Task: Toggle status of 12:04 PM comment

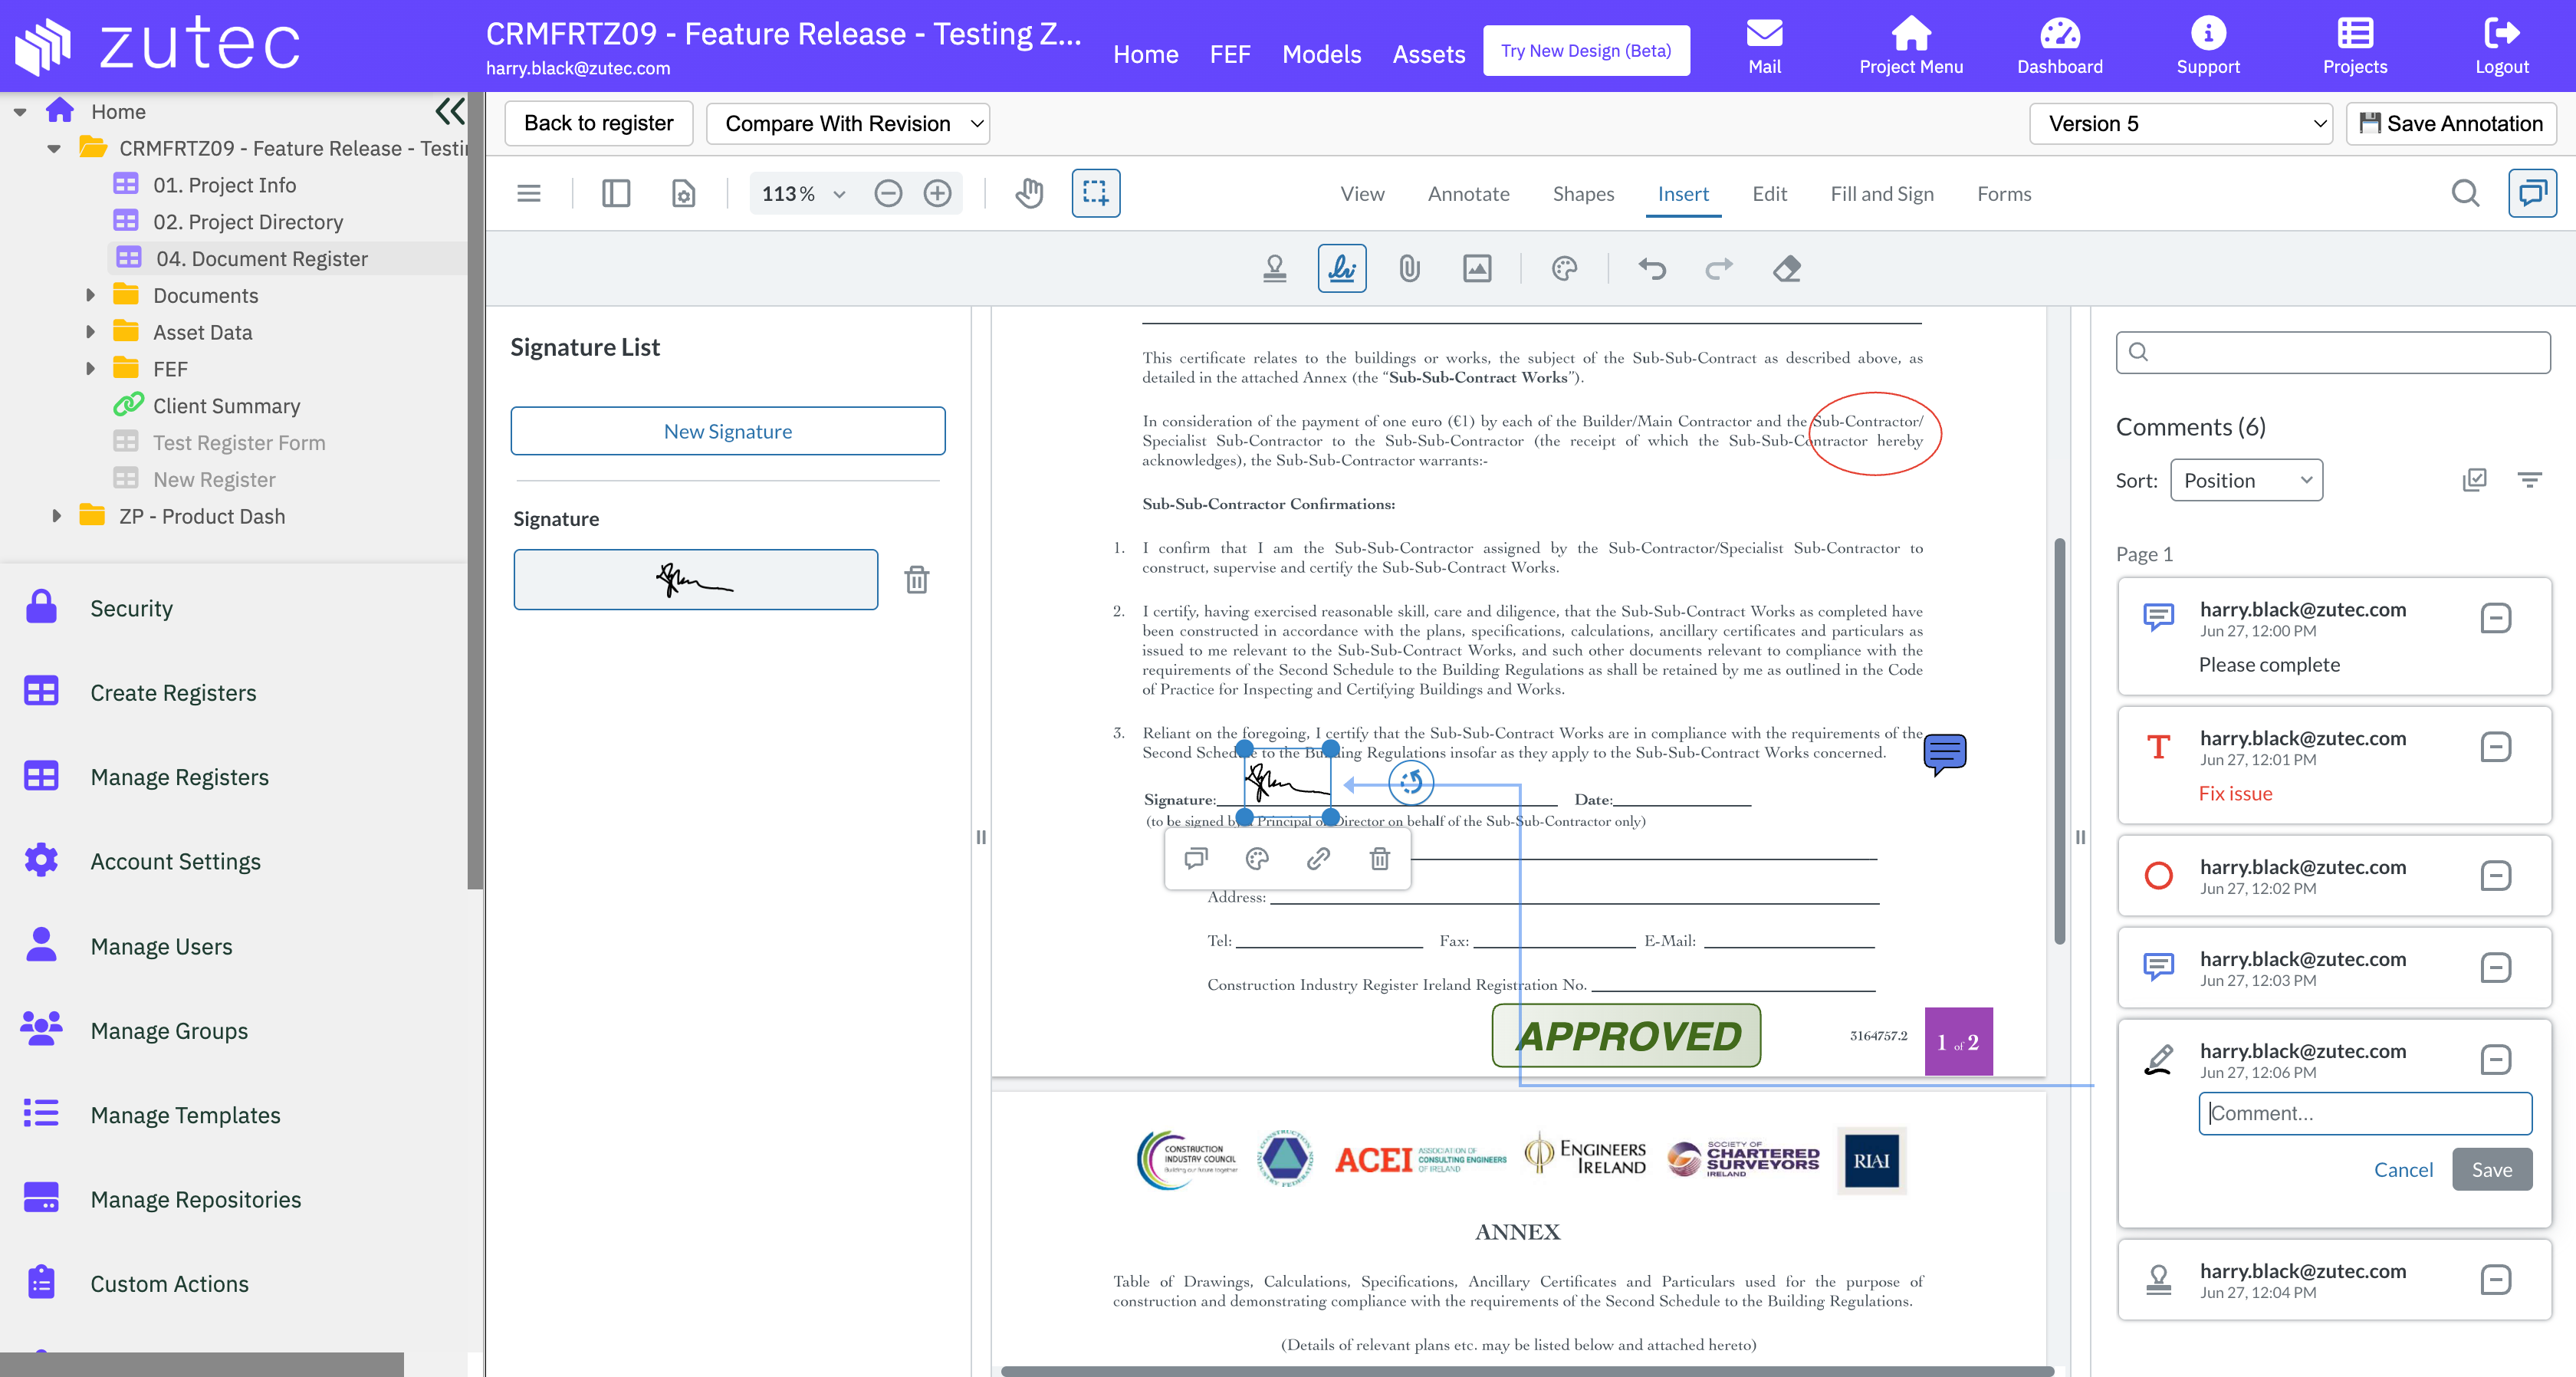Action: click(x=2495, y=1280)
